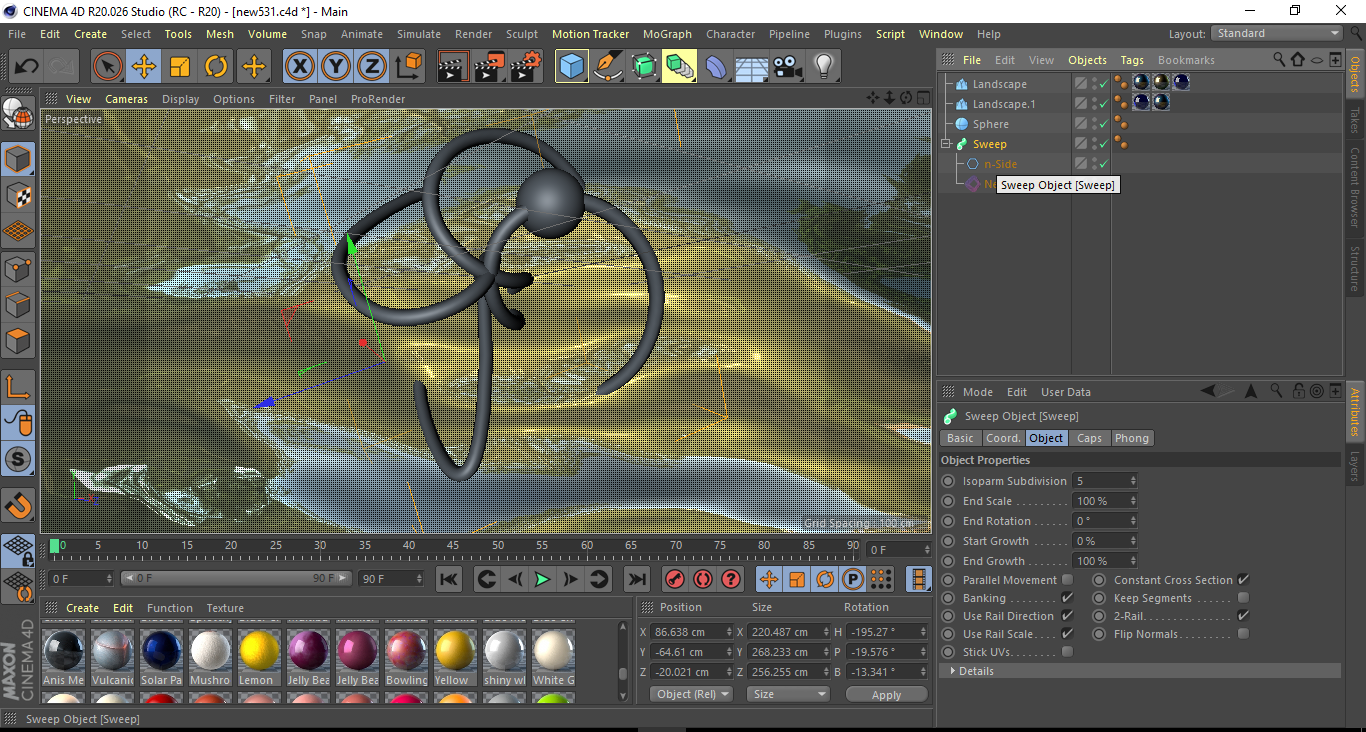The width and height of the screenshot is (1366, 732).
Task: Select the Solar Panel material swatch
Action: click(161, 658)
